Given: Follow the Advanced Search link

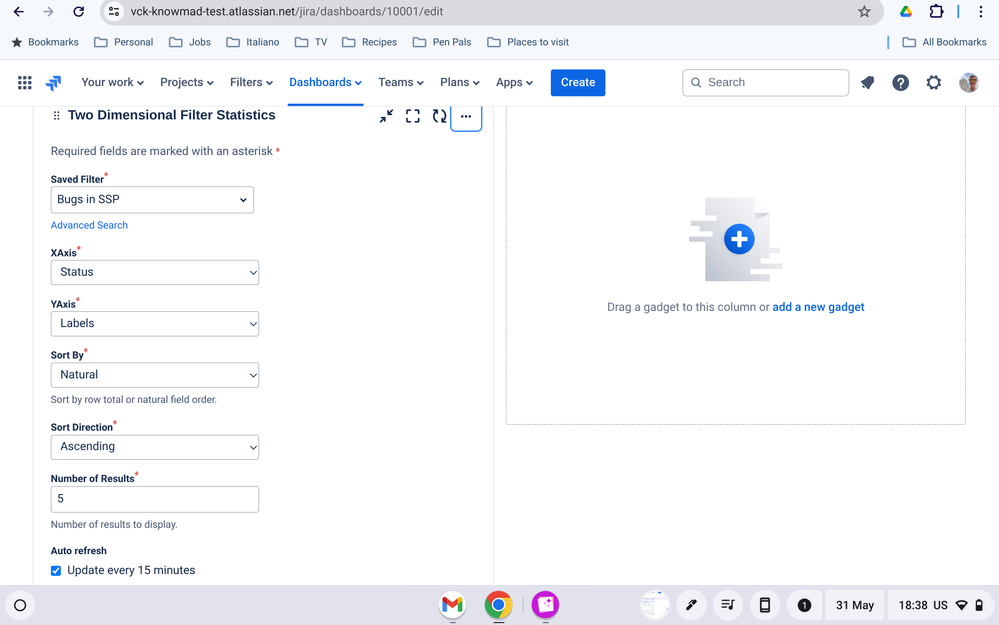Looking at the screenshot, I should coord(89,225).
